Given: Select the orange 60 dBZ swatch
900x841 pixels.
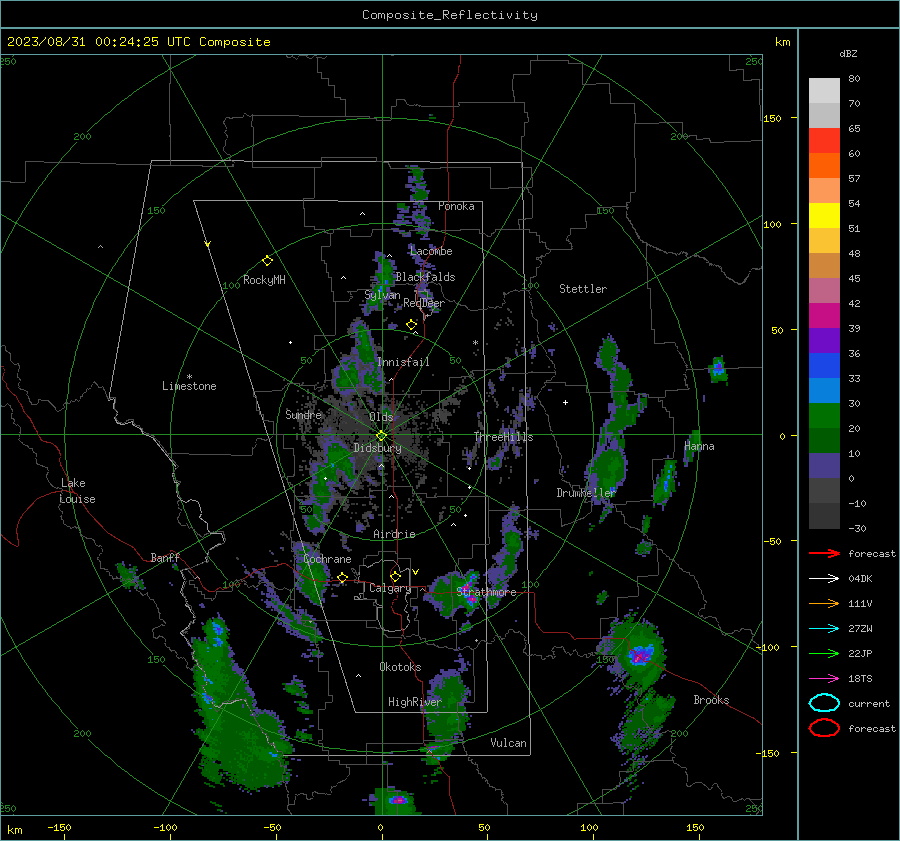Looking at the screenshot, I should click(824, 165).
